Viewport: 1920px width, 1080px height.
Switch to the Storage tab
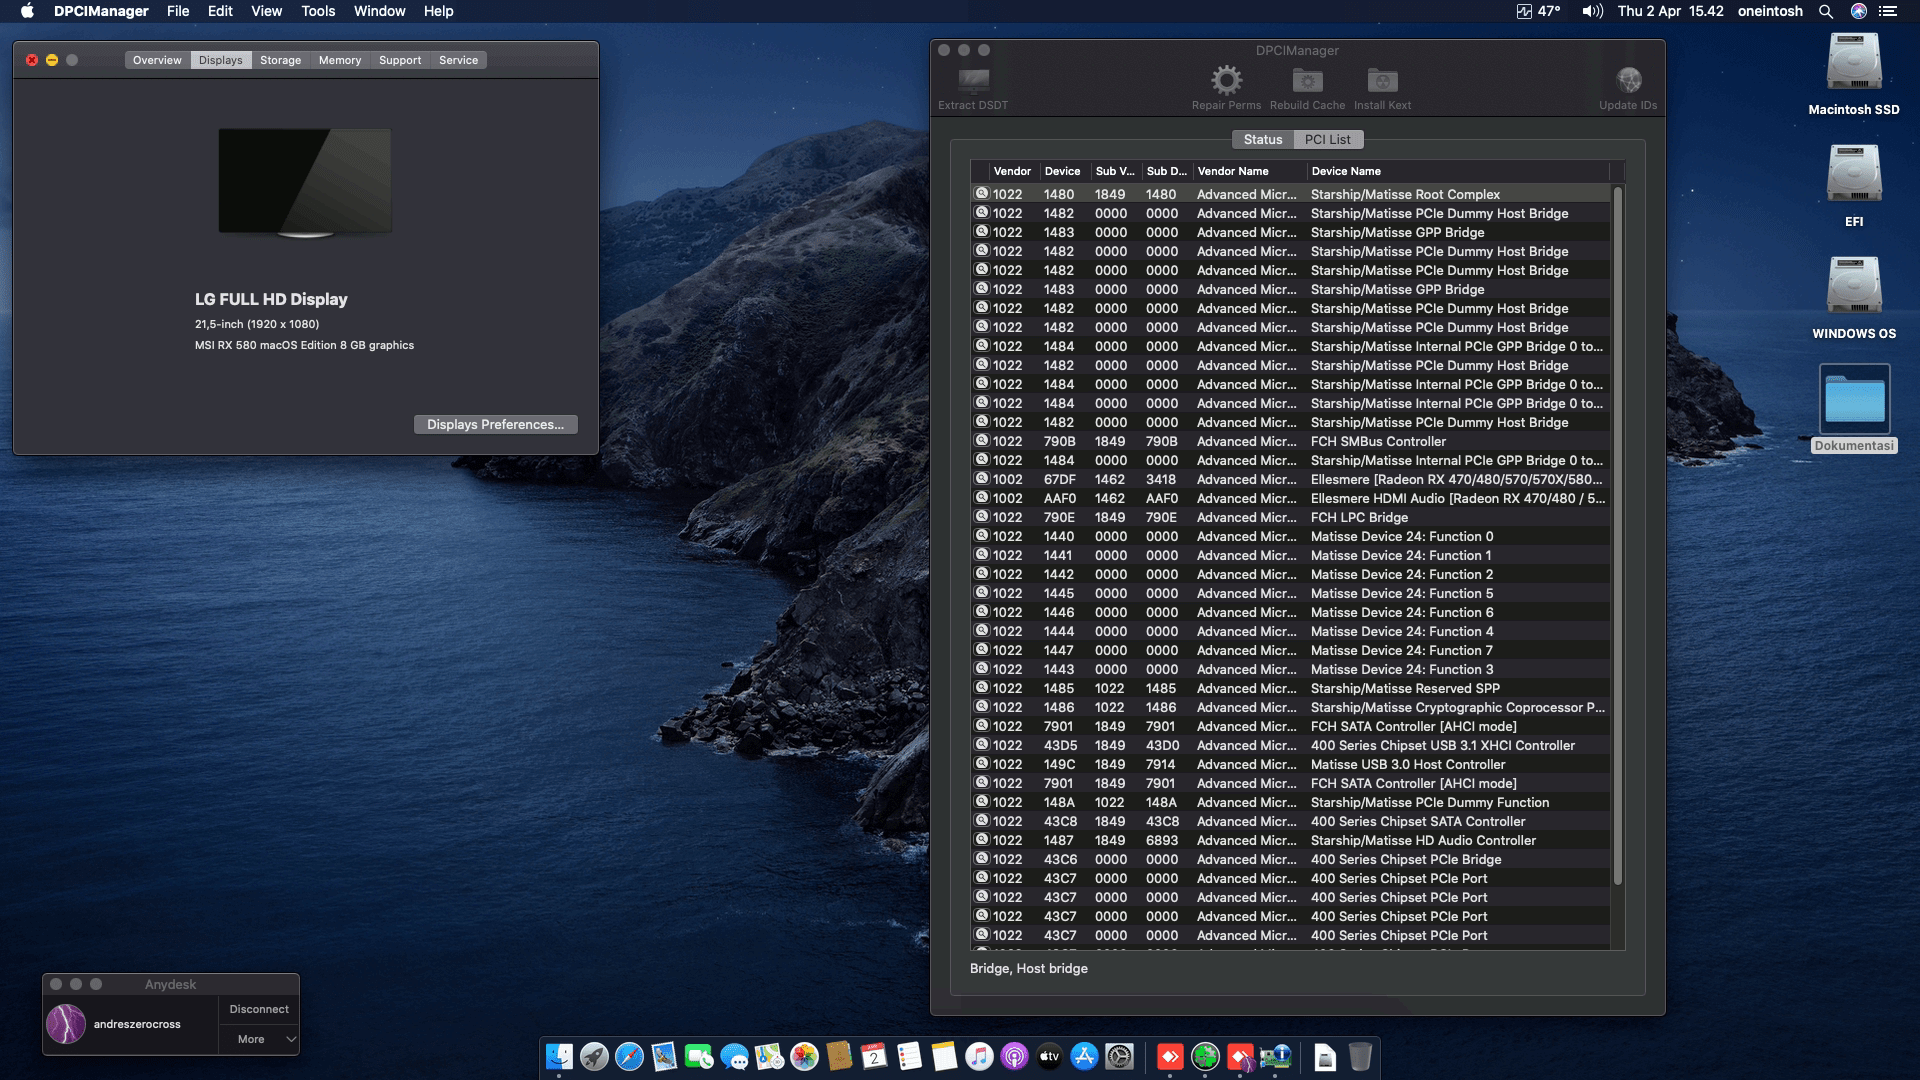click(x=280, y=60)
